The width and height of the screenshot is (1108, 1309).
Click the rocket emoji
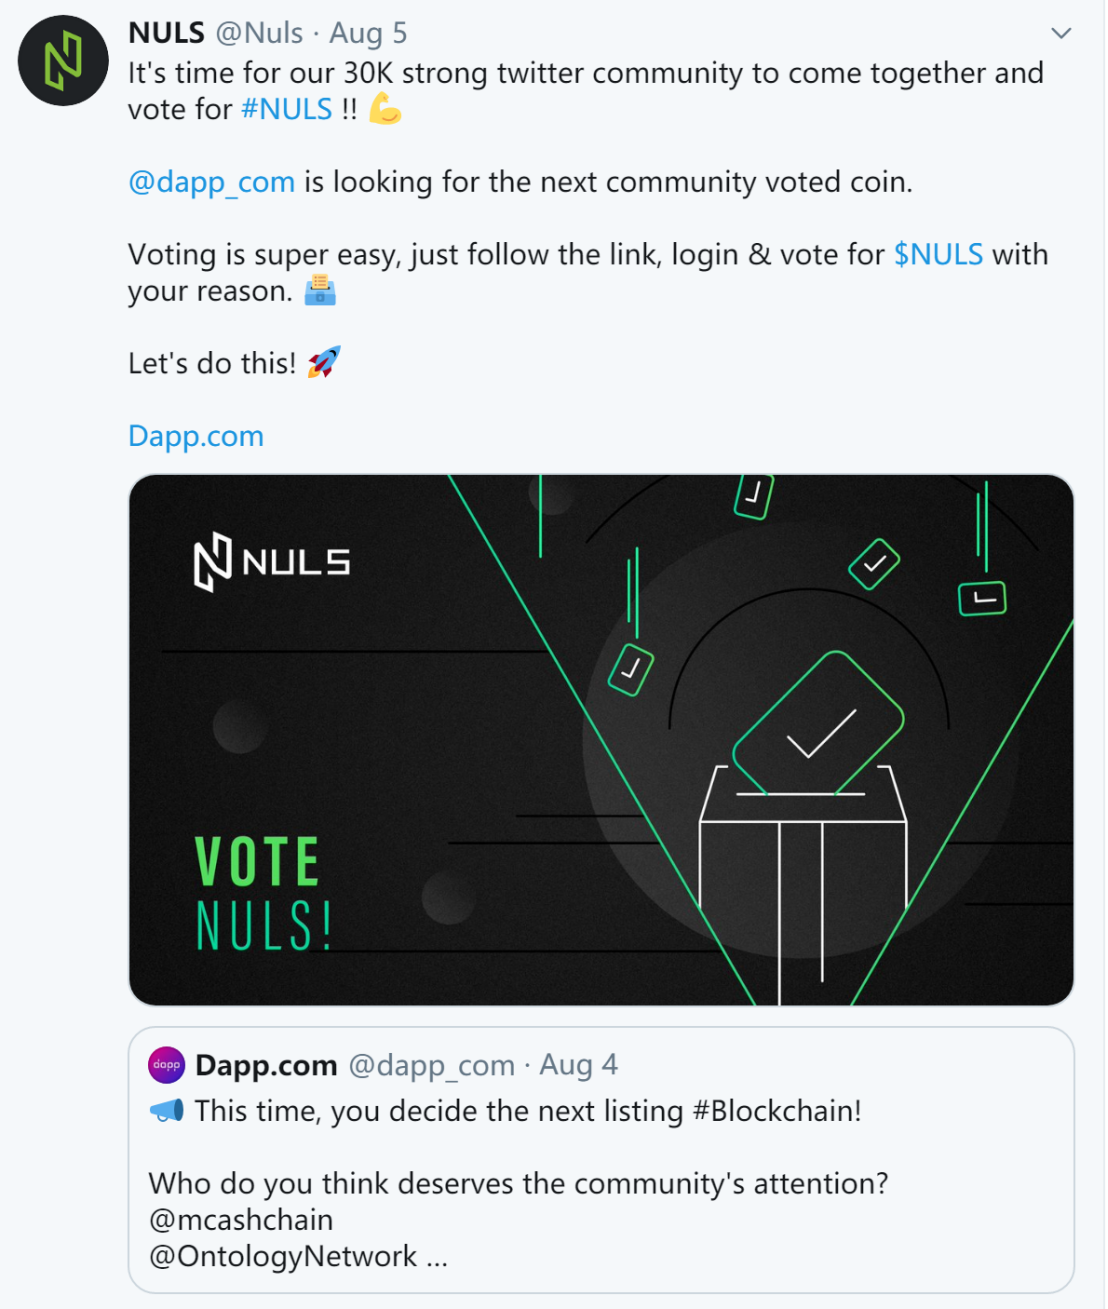coord(324,362)
